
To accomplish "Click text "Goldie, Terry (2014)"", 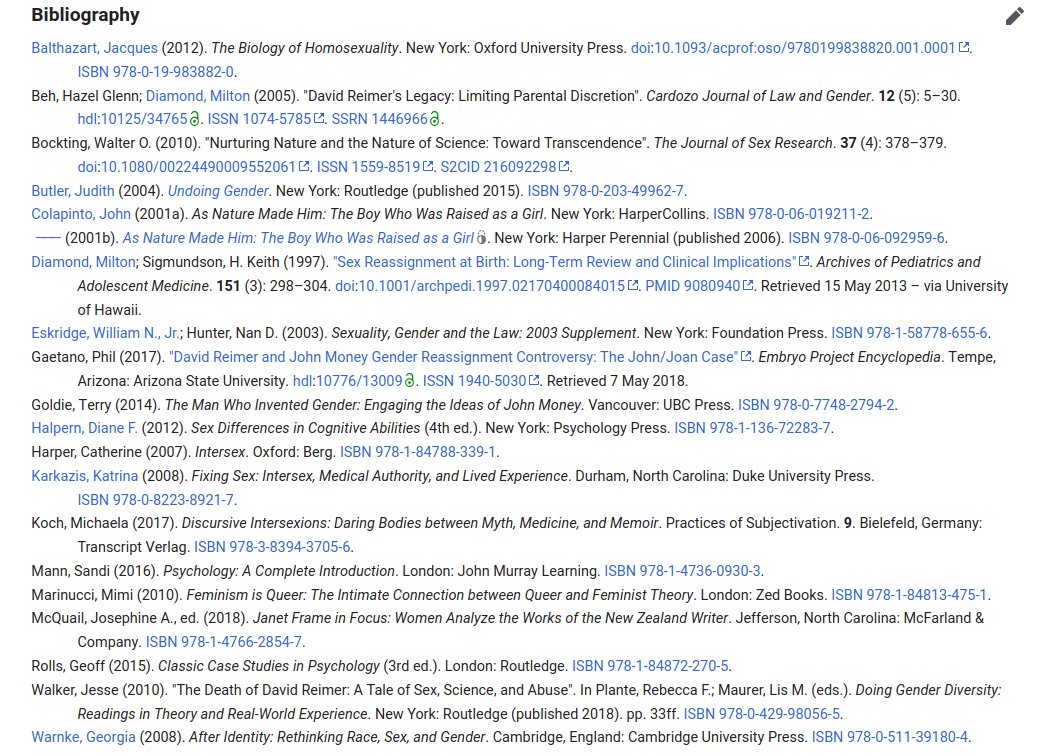I will coord(96,405).
